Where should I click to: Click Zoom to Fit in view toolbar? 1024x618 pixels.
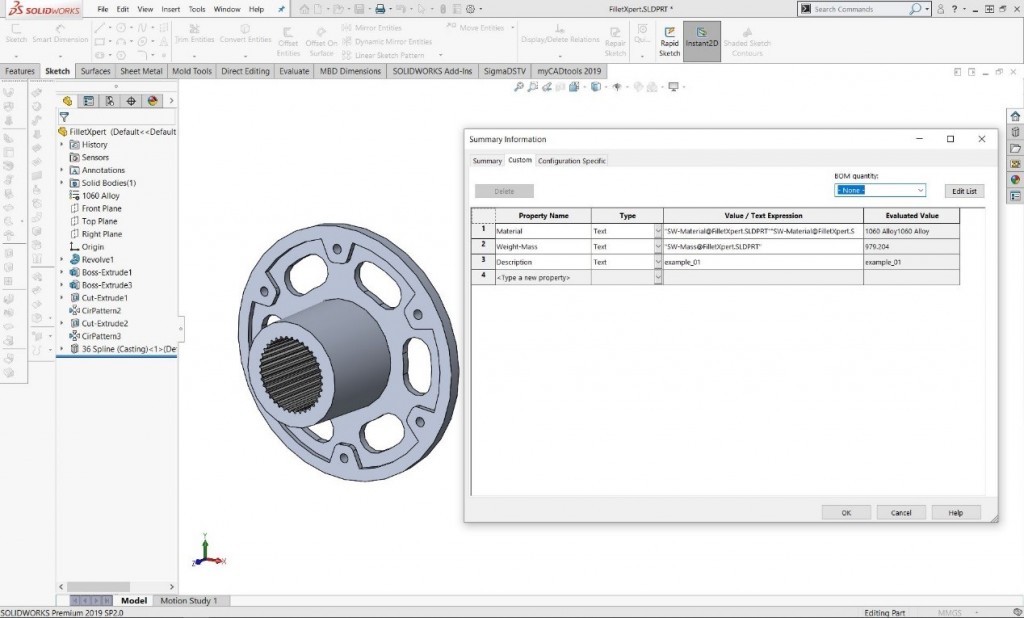tap(519, 86)
